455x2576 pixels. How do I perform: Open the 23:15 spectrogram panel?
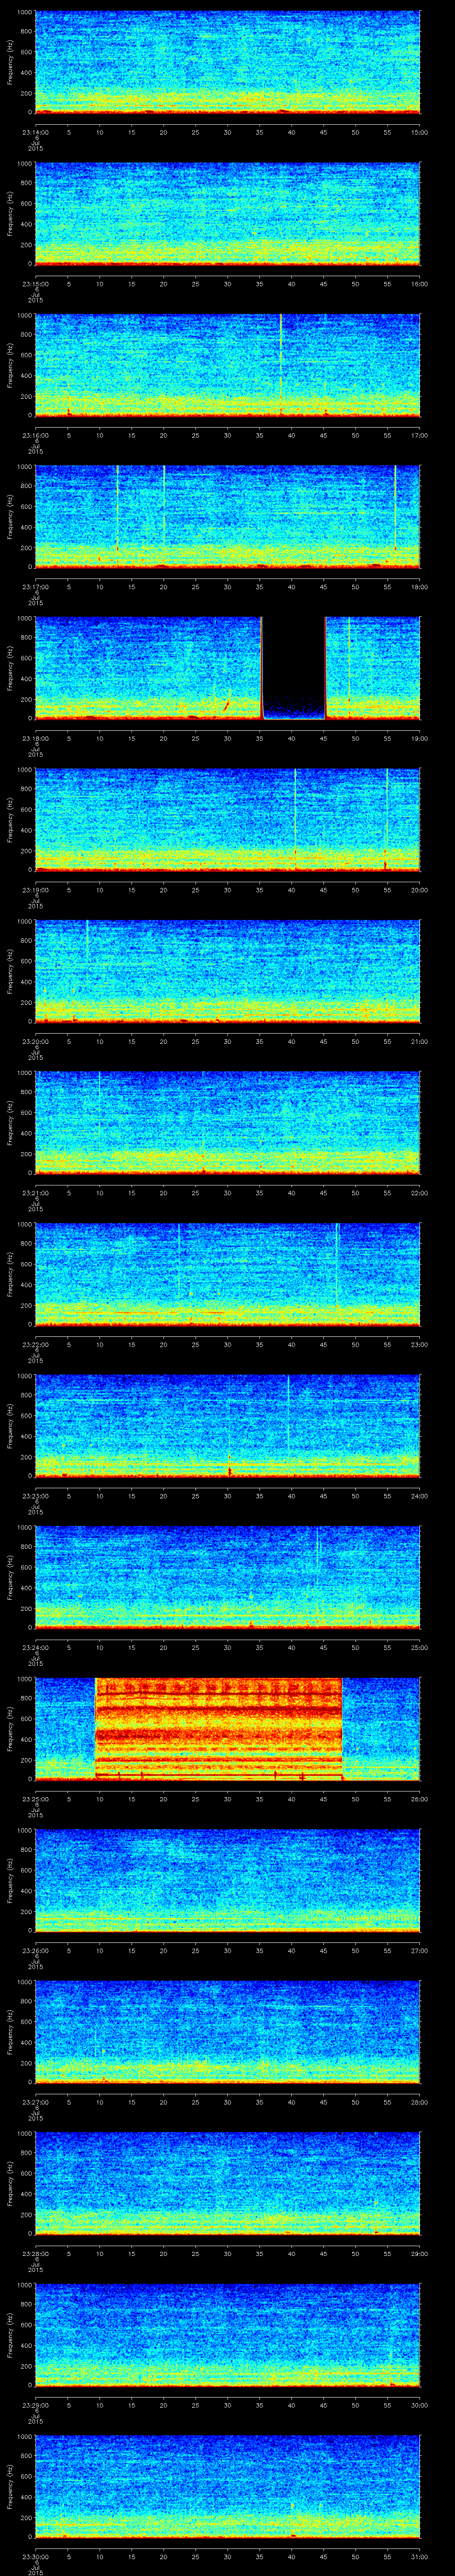pos(227,213)
